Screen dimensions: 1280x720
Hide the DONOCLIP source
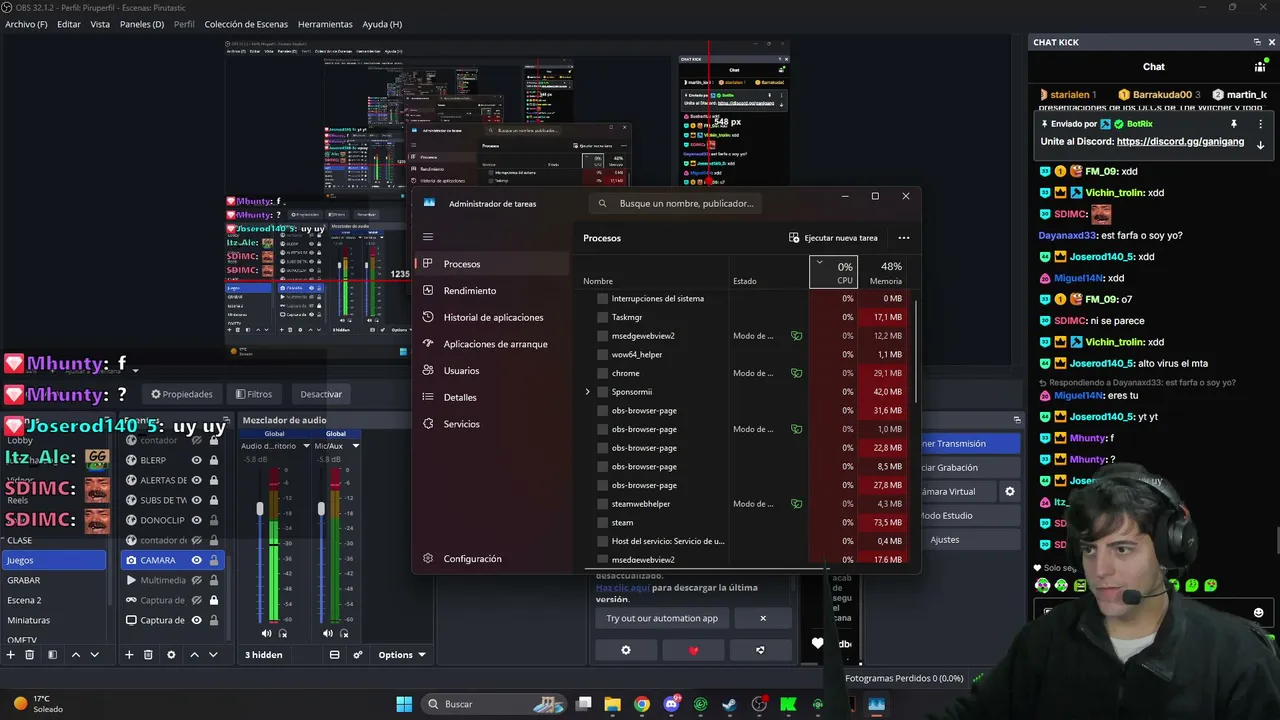point(196,520)
